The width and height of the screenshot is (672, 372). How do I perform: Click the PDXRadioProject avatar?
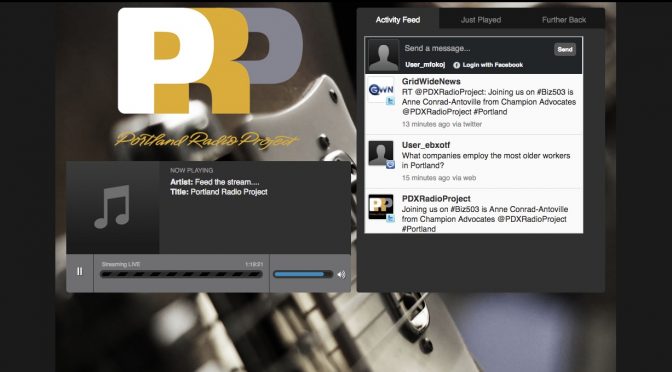[381, 207]
